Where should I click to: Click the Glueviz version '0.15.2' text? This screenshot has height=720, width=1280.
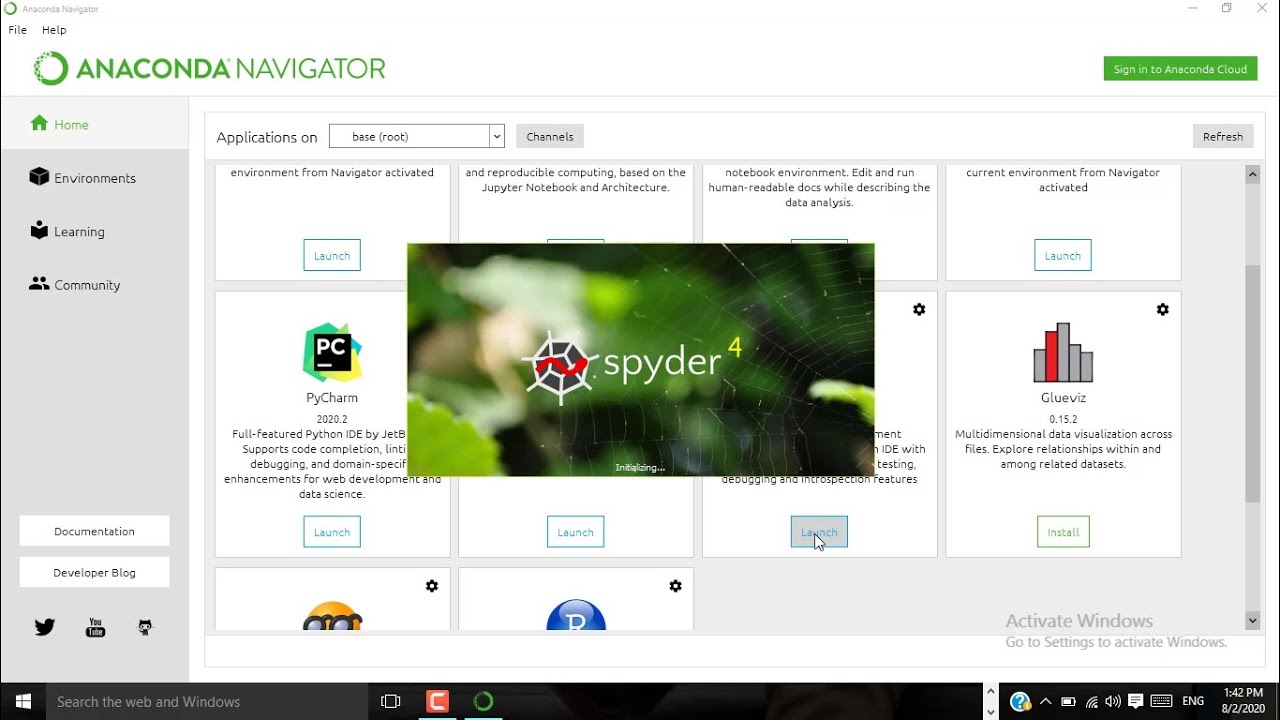(x=1063, y=419)
